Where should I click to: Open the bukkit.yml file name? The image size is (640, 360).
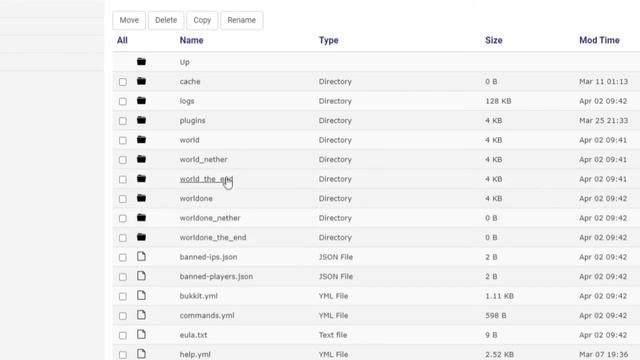198,296
